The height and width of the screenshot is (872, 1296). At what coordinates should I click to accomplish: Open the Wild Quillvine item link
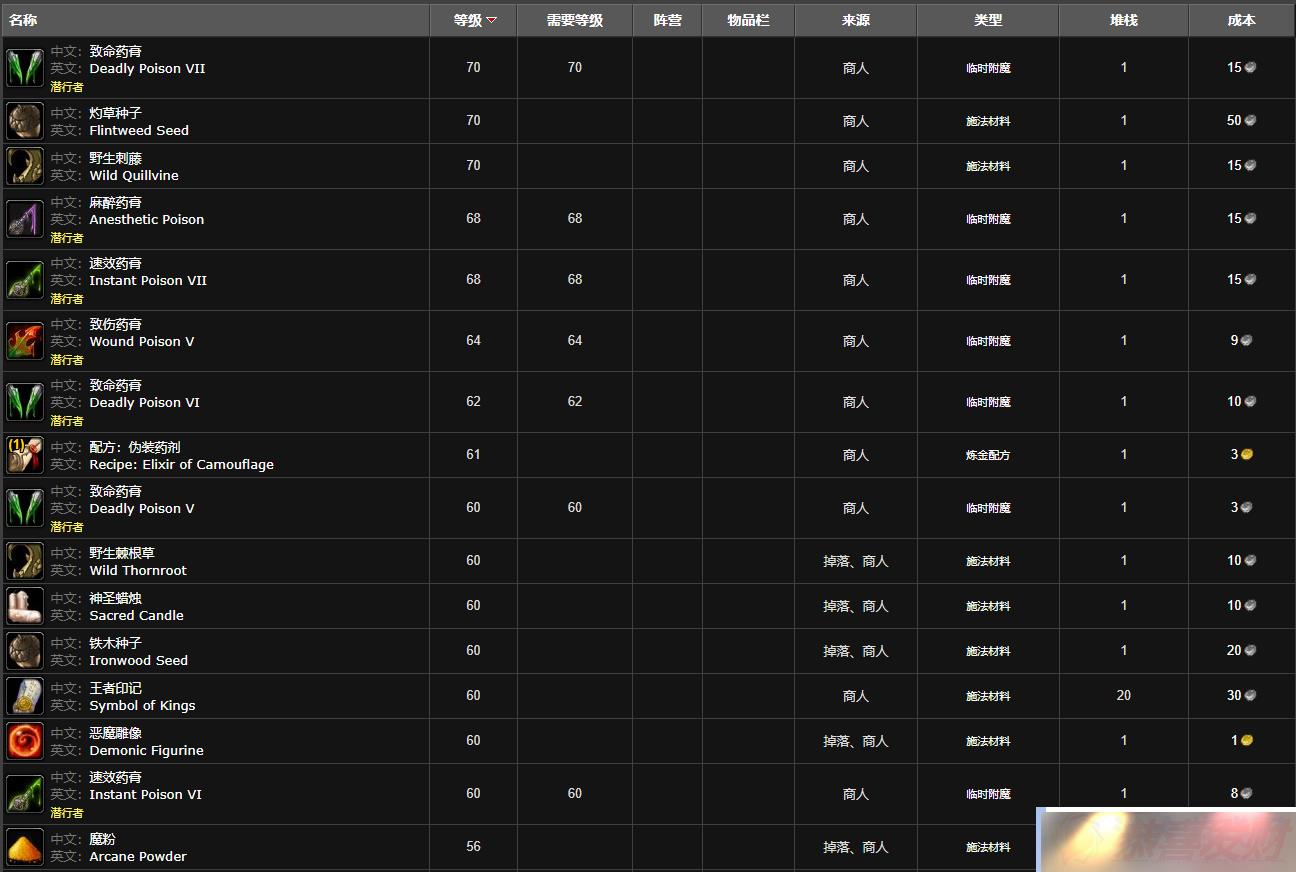pos(134,176)
